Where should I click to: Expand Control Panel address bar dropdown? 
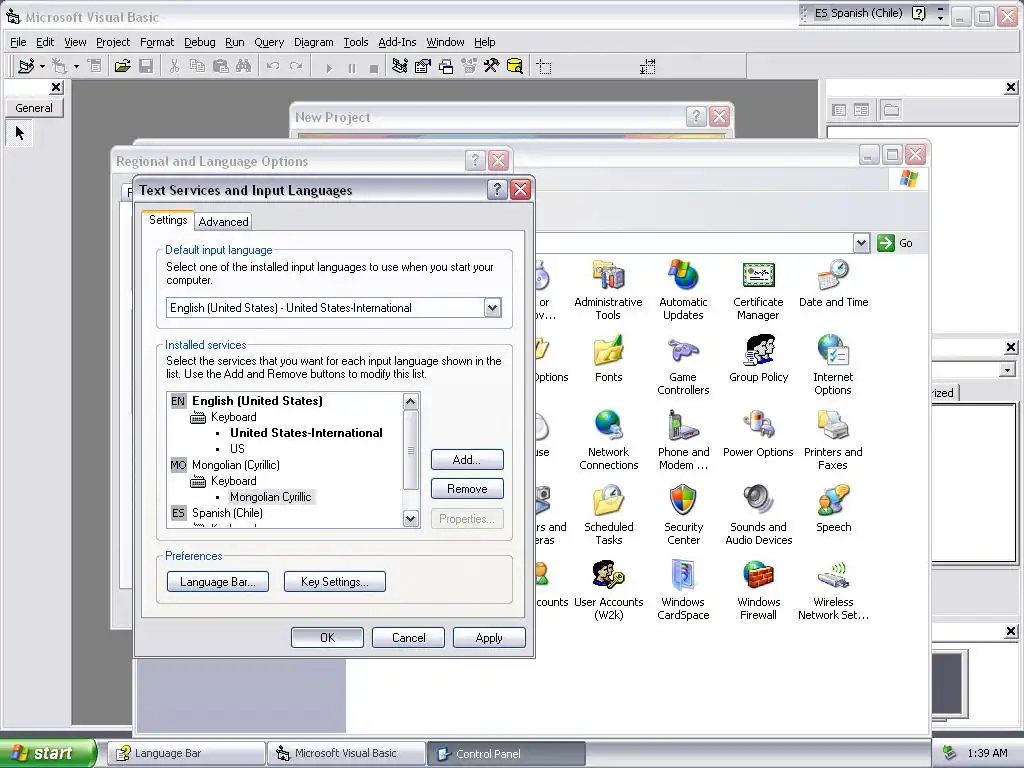pos(861,243)
